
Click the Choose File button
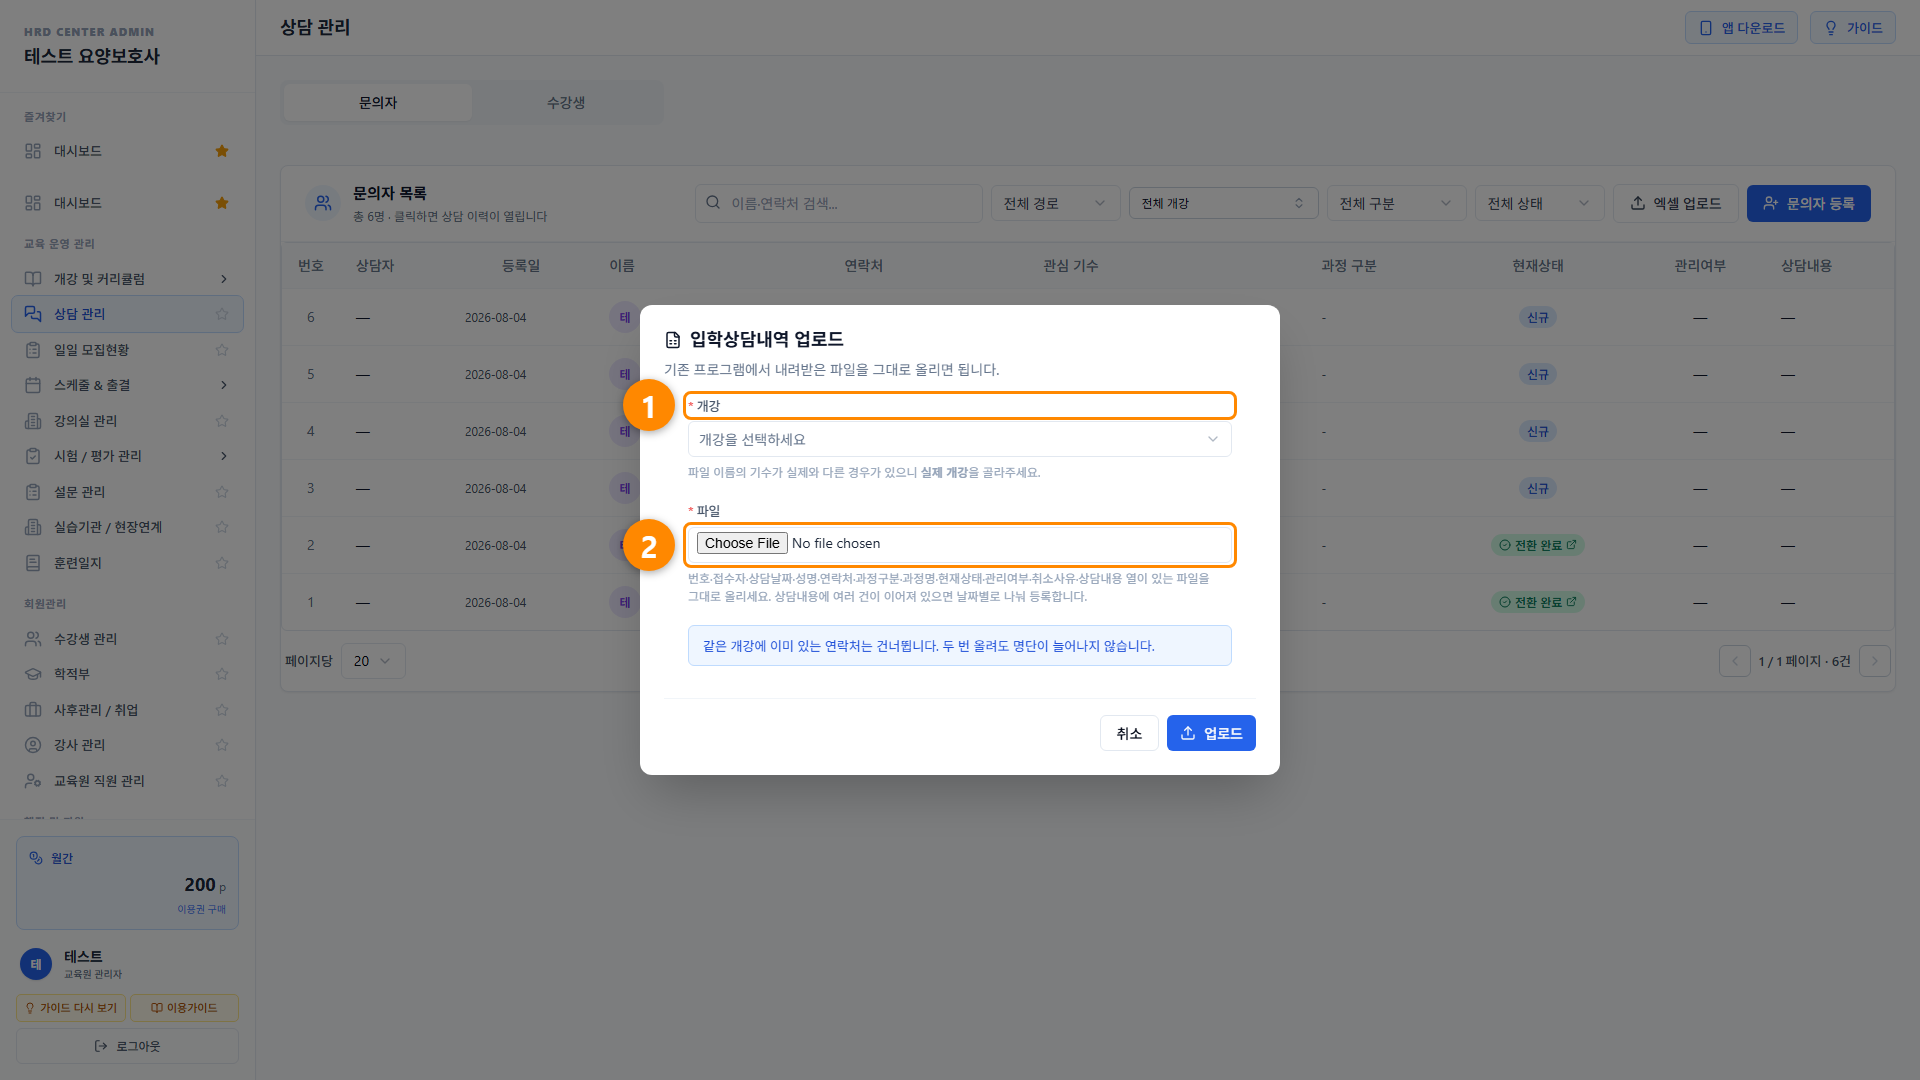pos(742,543)
